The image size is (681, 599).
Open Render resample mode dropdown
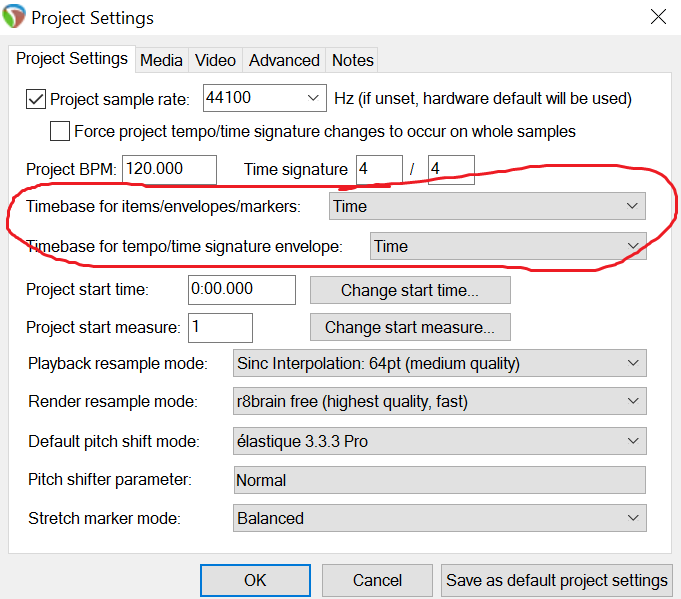pyautogui.click(x=439, y=402)
